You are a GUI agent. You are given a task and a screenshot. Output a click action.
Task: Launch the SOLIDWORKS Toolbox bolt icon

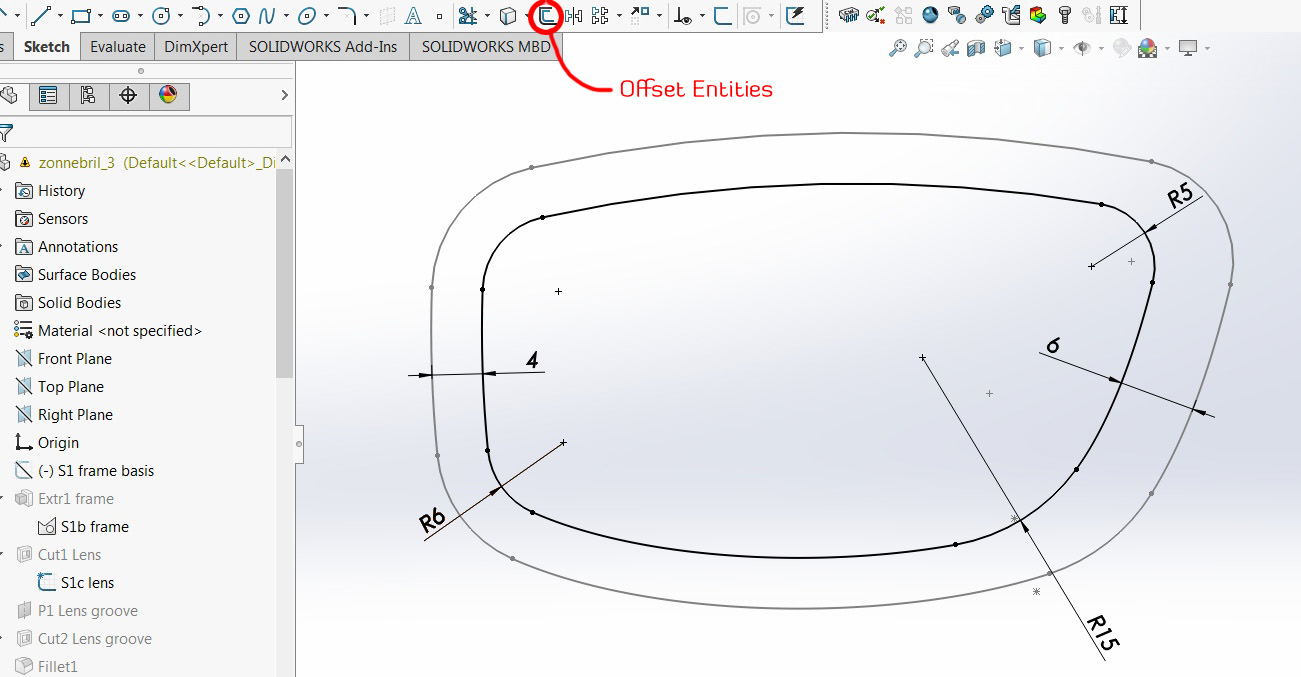[x=1065, y=15]
